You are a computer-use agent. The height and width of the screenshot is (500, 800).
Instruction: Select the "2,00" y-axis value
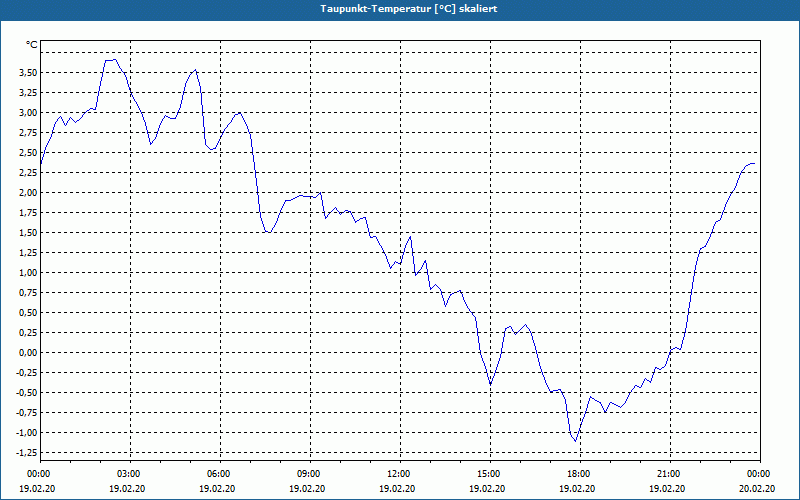28,192
